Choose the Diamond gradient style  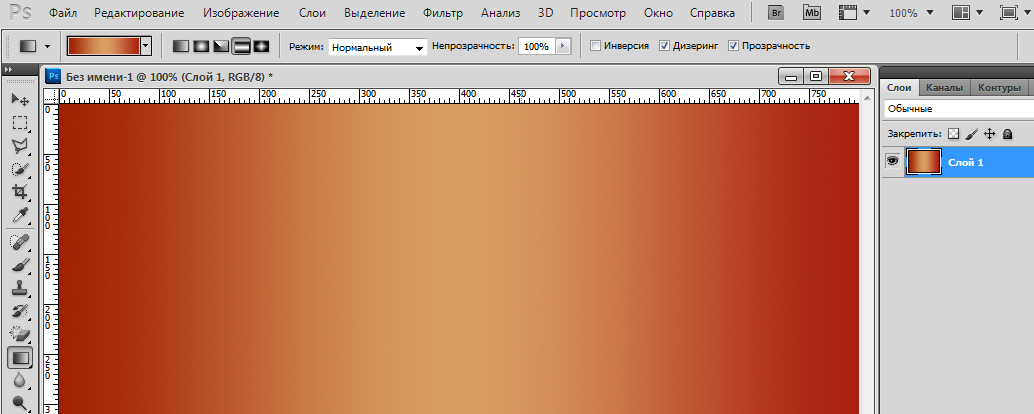point(262,46)
